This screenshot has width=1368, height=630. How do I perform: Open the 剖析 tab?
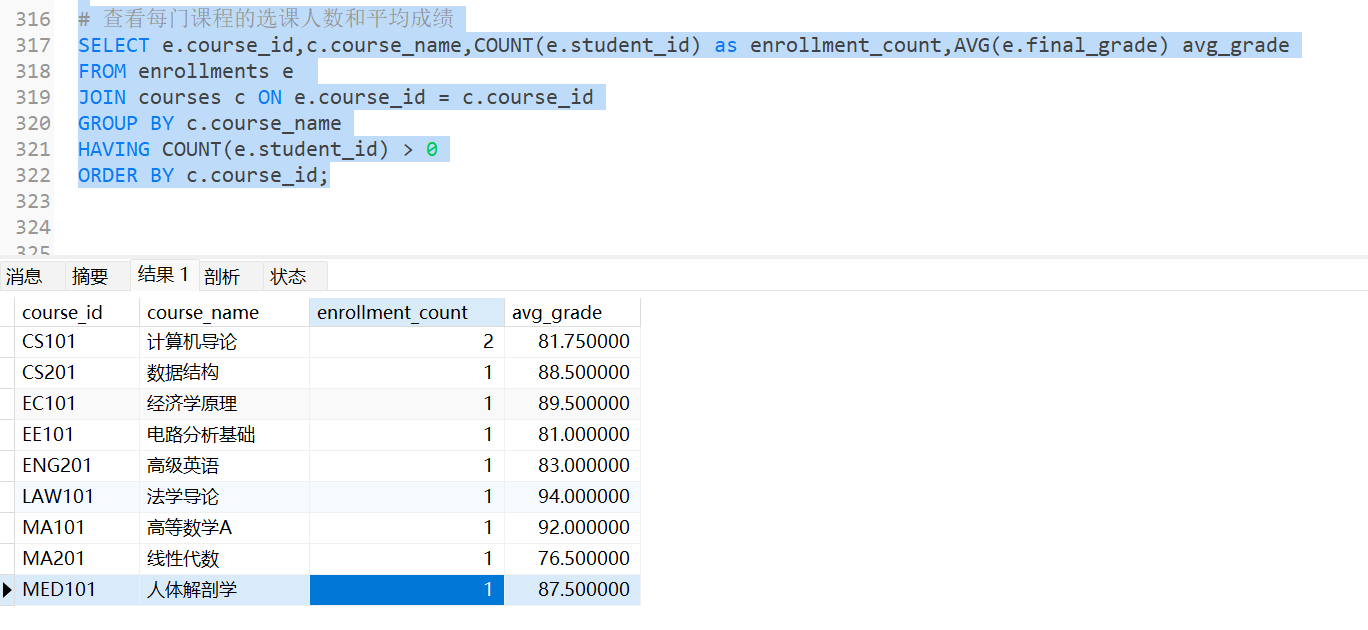click(222, 277)
